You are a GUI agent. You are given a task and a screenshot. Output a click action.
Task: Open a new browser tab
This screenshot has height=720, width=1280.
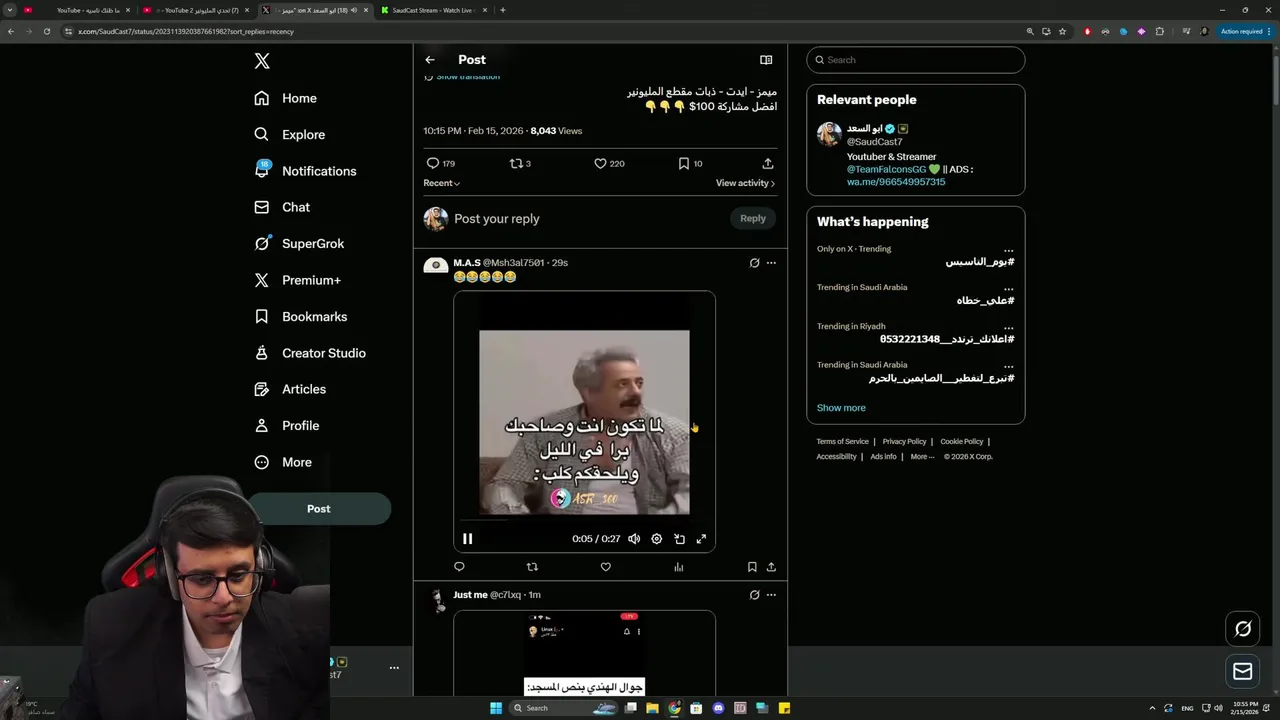coord(502,10)
